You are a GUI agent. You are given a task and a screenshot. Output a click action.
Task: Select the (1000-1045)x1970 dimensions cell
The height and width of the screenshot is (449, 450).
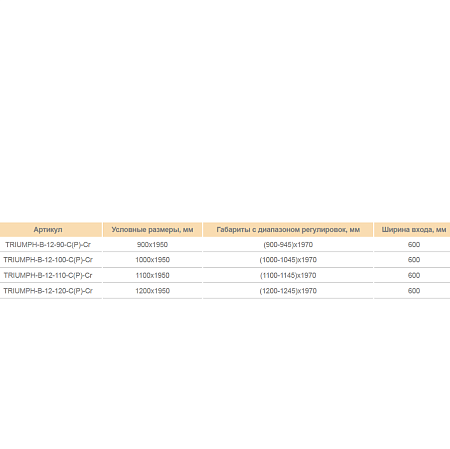[x=288, y=260]
